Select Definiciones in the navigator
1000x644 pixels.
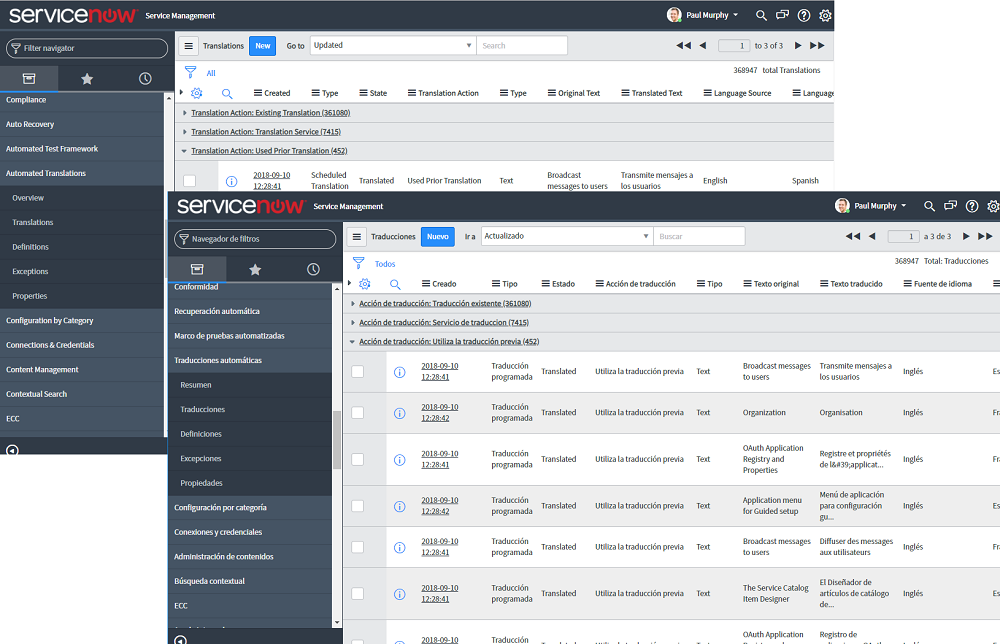[x=201, y=434]
